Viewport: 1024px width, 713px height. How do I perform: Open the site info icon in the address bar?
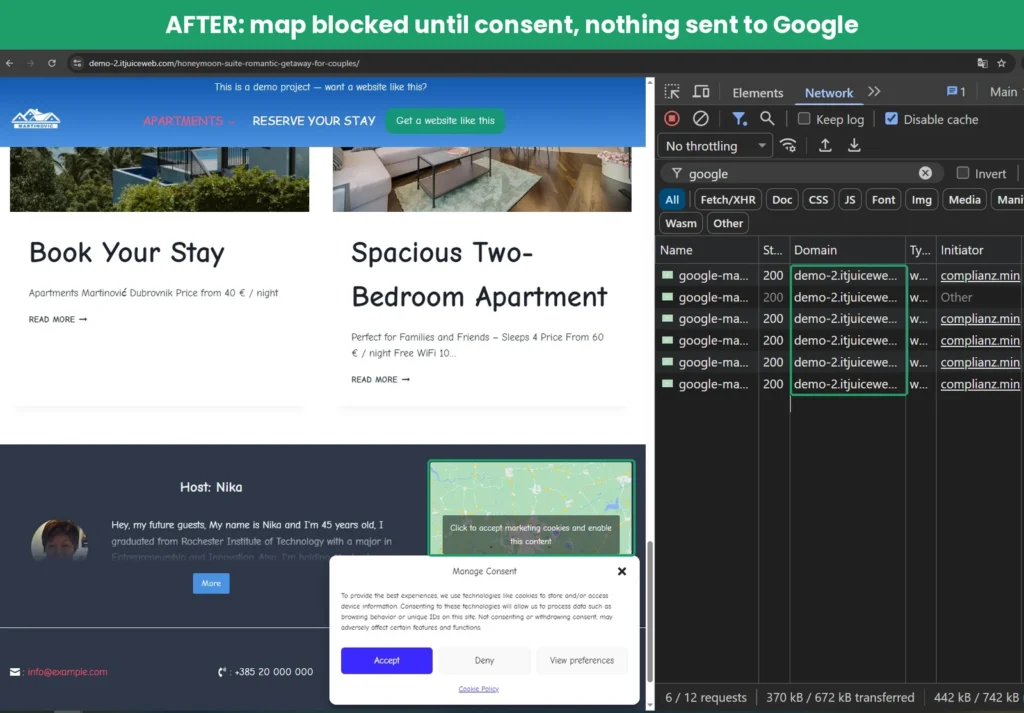click(77, 63)
